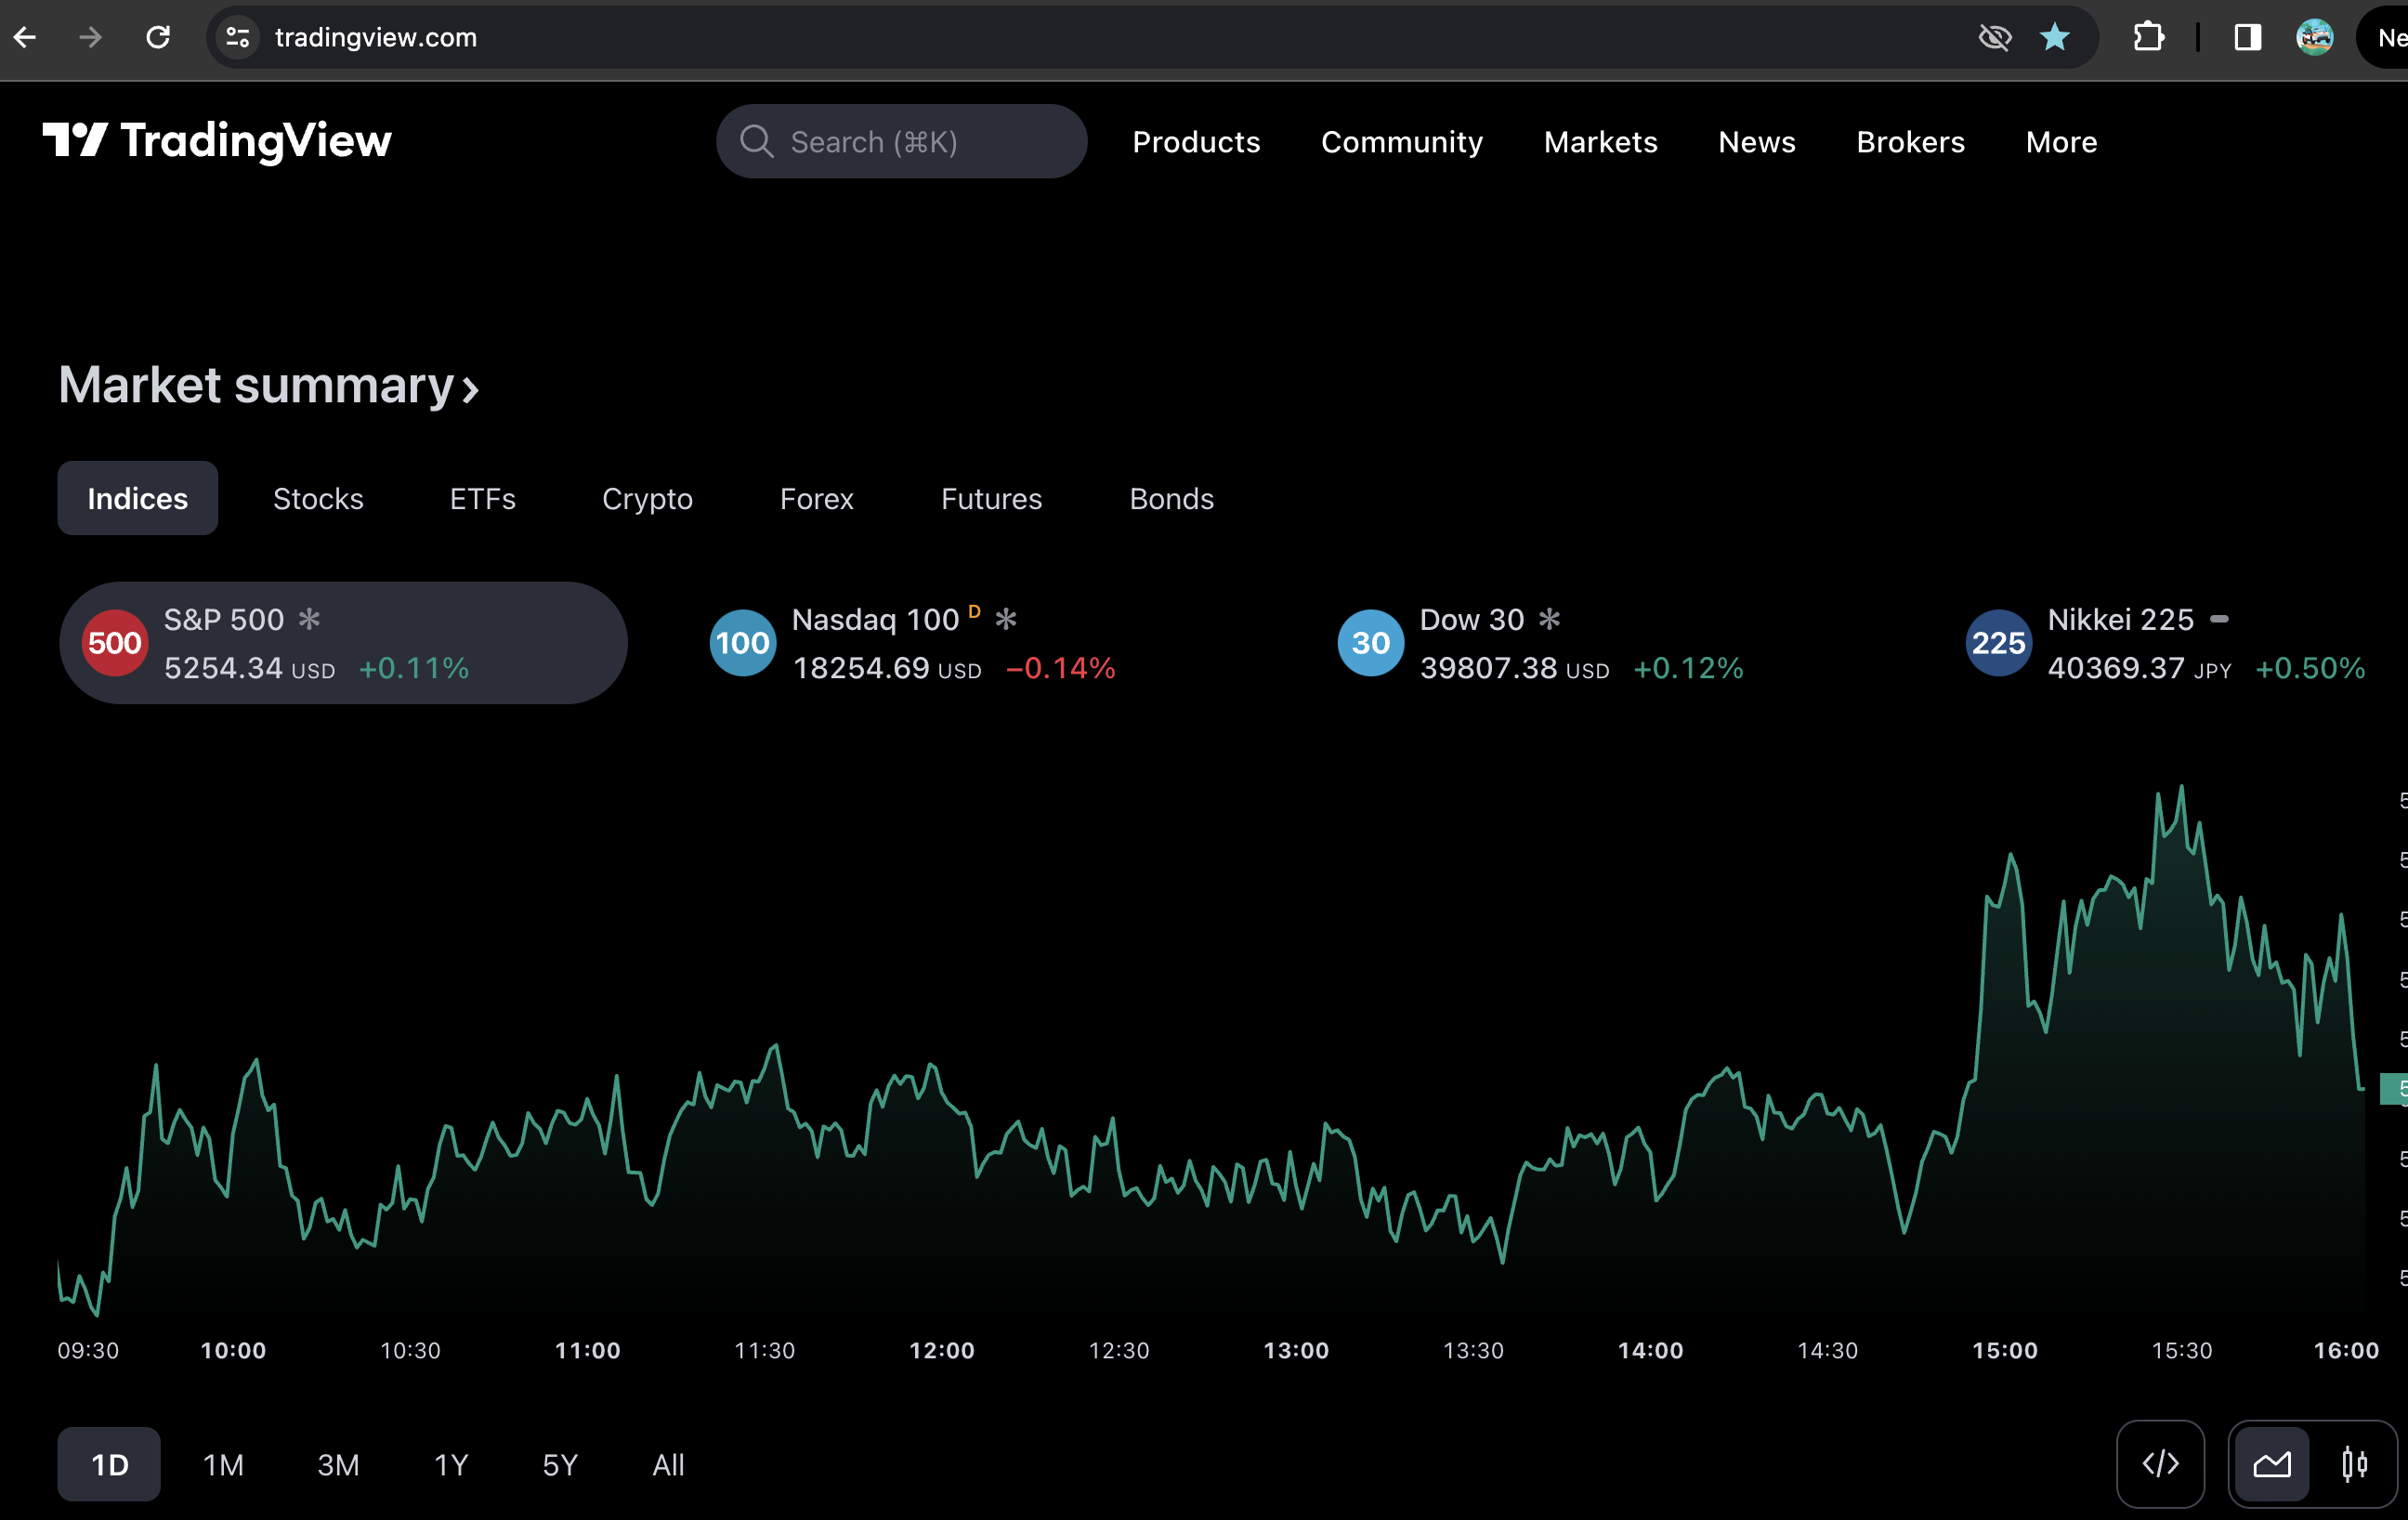
Task: Set chart range to All
Action: [x=668, y=1464]
